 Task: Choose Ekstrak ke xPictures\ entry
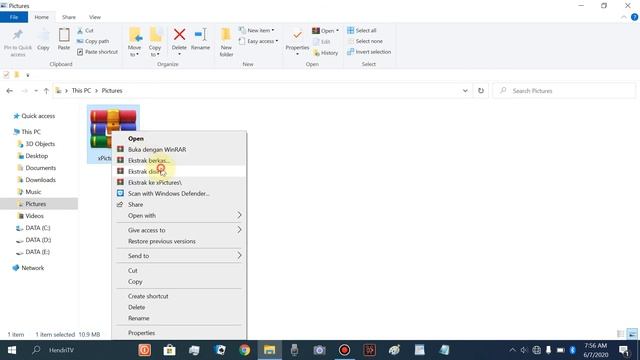[179, 182]
